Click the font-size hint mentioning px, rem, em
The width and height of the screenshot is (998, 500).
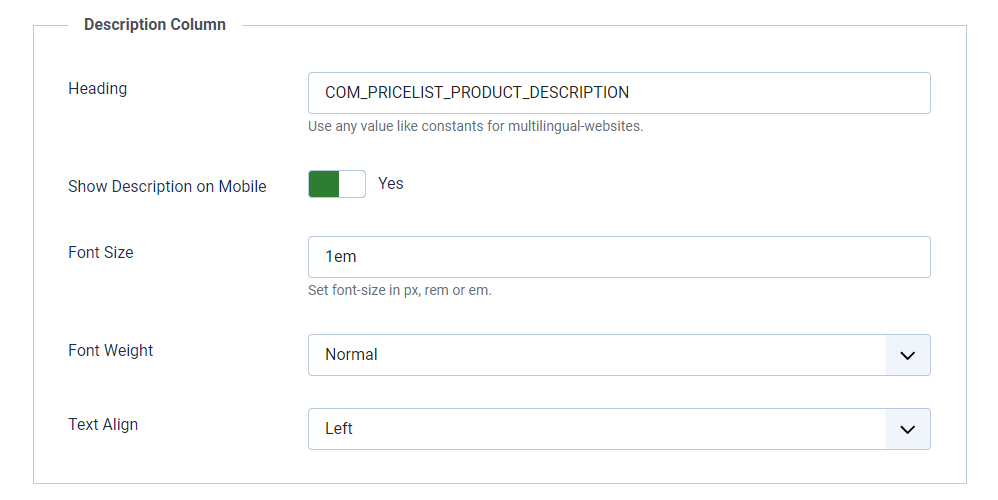(x=400, y=291)
